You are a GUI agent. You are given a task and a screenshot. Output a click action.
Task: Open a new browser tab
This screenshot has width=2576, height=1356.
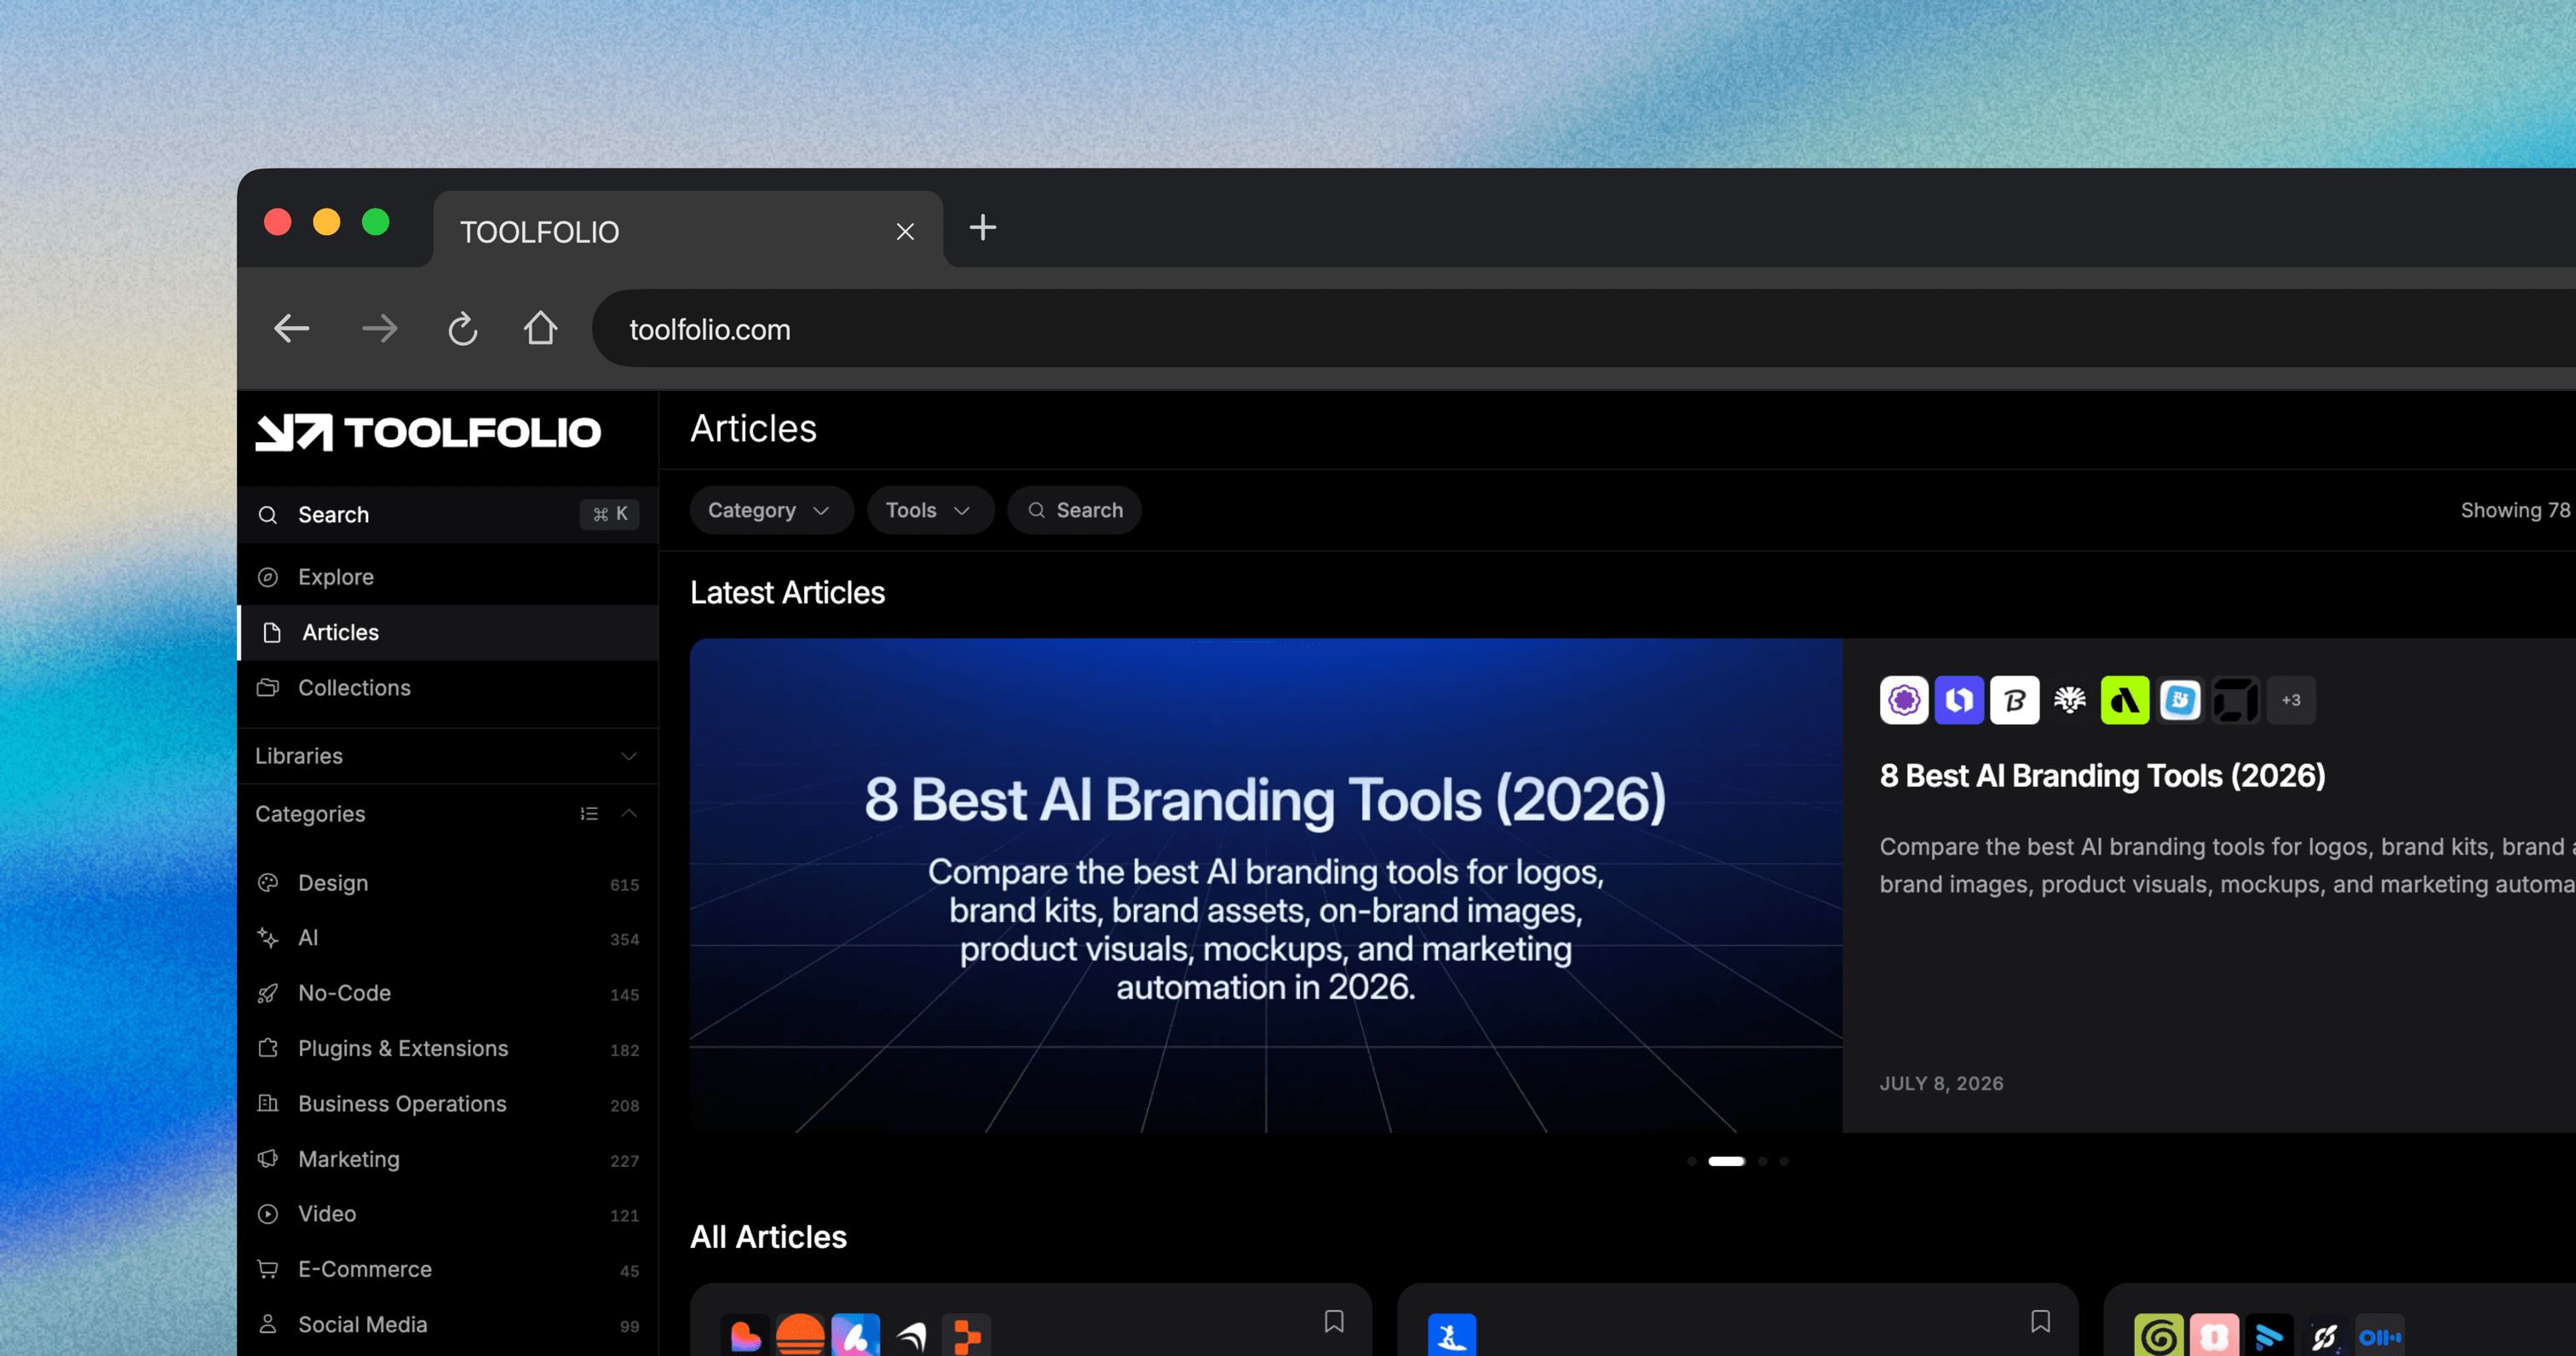[983, 228]
